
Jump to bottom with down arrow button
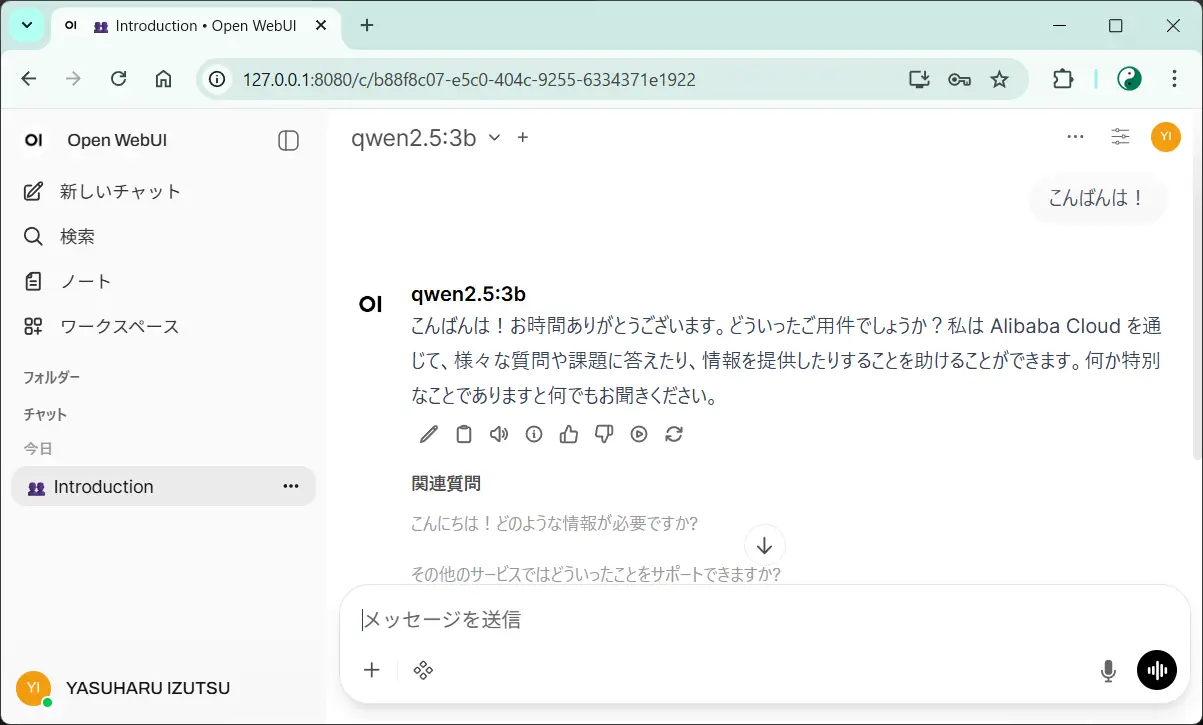click(765, 546)
